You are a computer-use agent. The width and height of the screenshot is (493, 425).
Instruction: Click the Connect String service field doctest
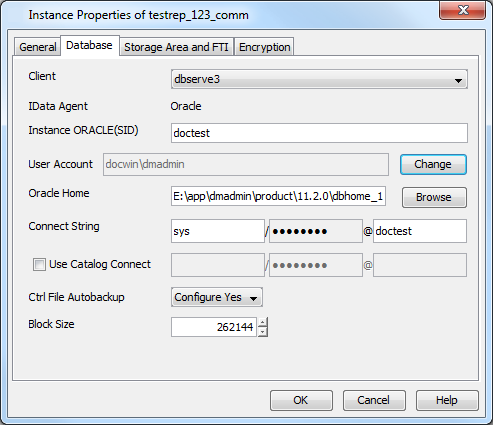(x=420, y=231)
